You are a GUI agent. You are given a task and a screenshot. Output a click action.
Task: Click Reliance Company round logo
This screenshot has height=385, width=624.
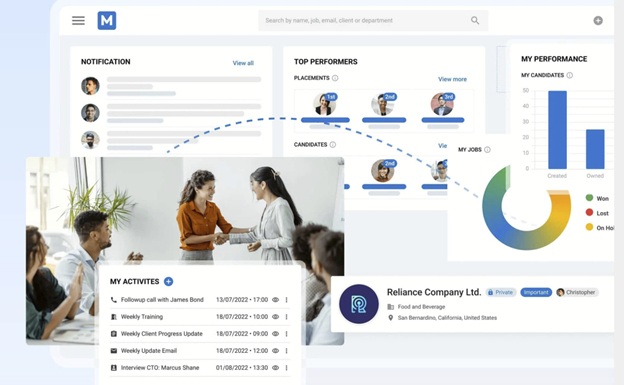(359, 304)
